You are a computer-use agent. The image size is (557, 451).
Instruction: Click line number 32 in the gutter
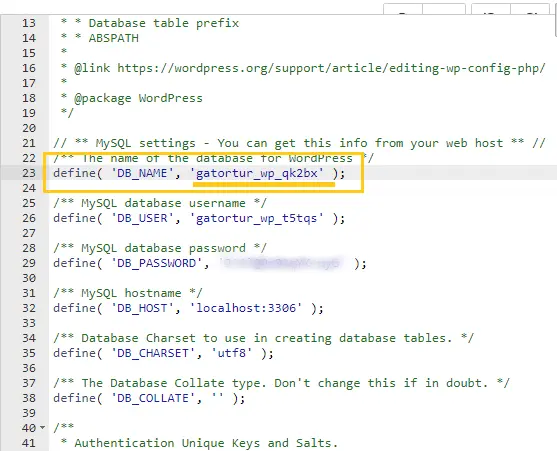click(x=29, y=308)
